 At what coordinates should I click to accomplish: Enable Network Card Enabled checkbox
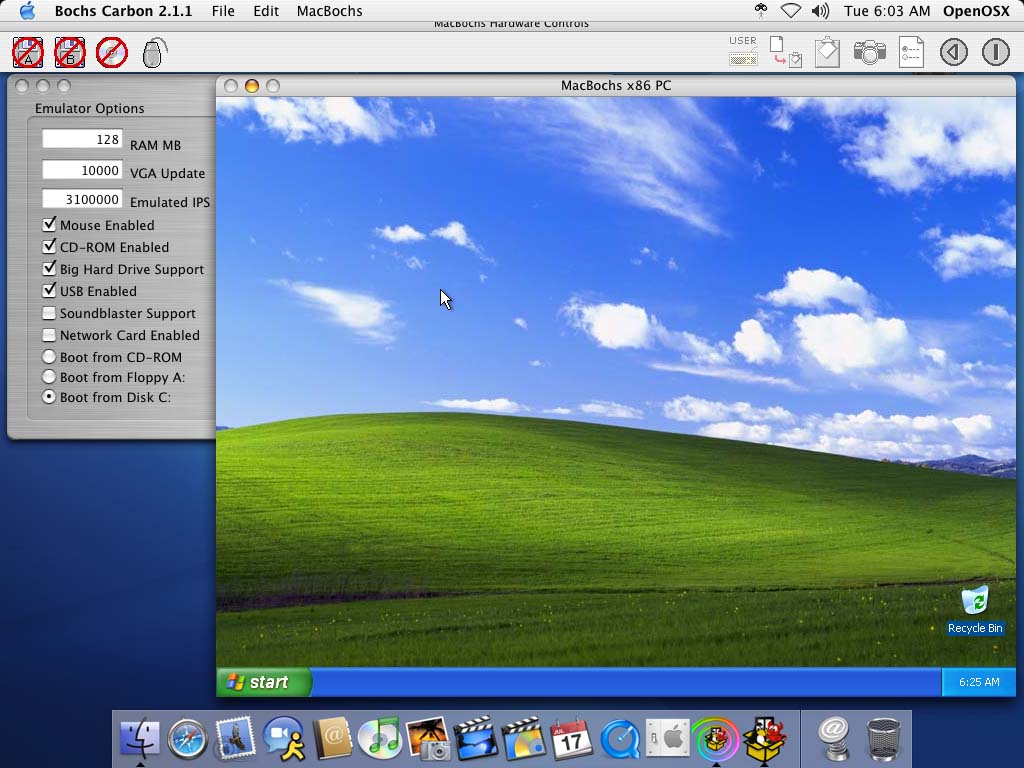(x=49, y=335)
